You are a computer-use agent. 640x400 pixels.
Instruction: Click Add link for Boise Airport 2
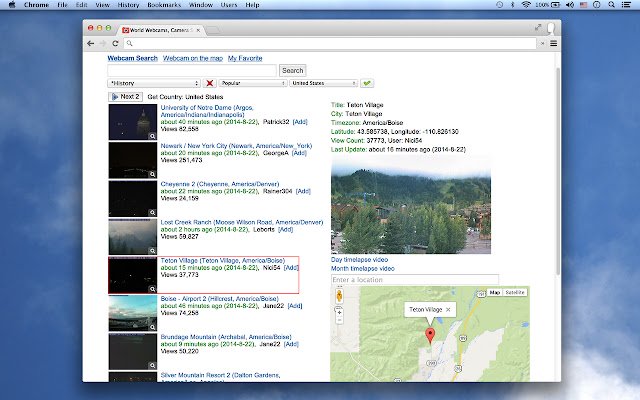pos(295,306)
